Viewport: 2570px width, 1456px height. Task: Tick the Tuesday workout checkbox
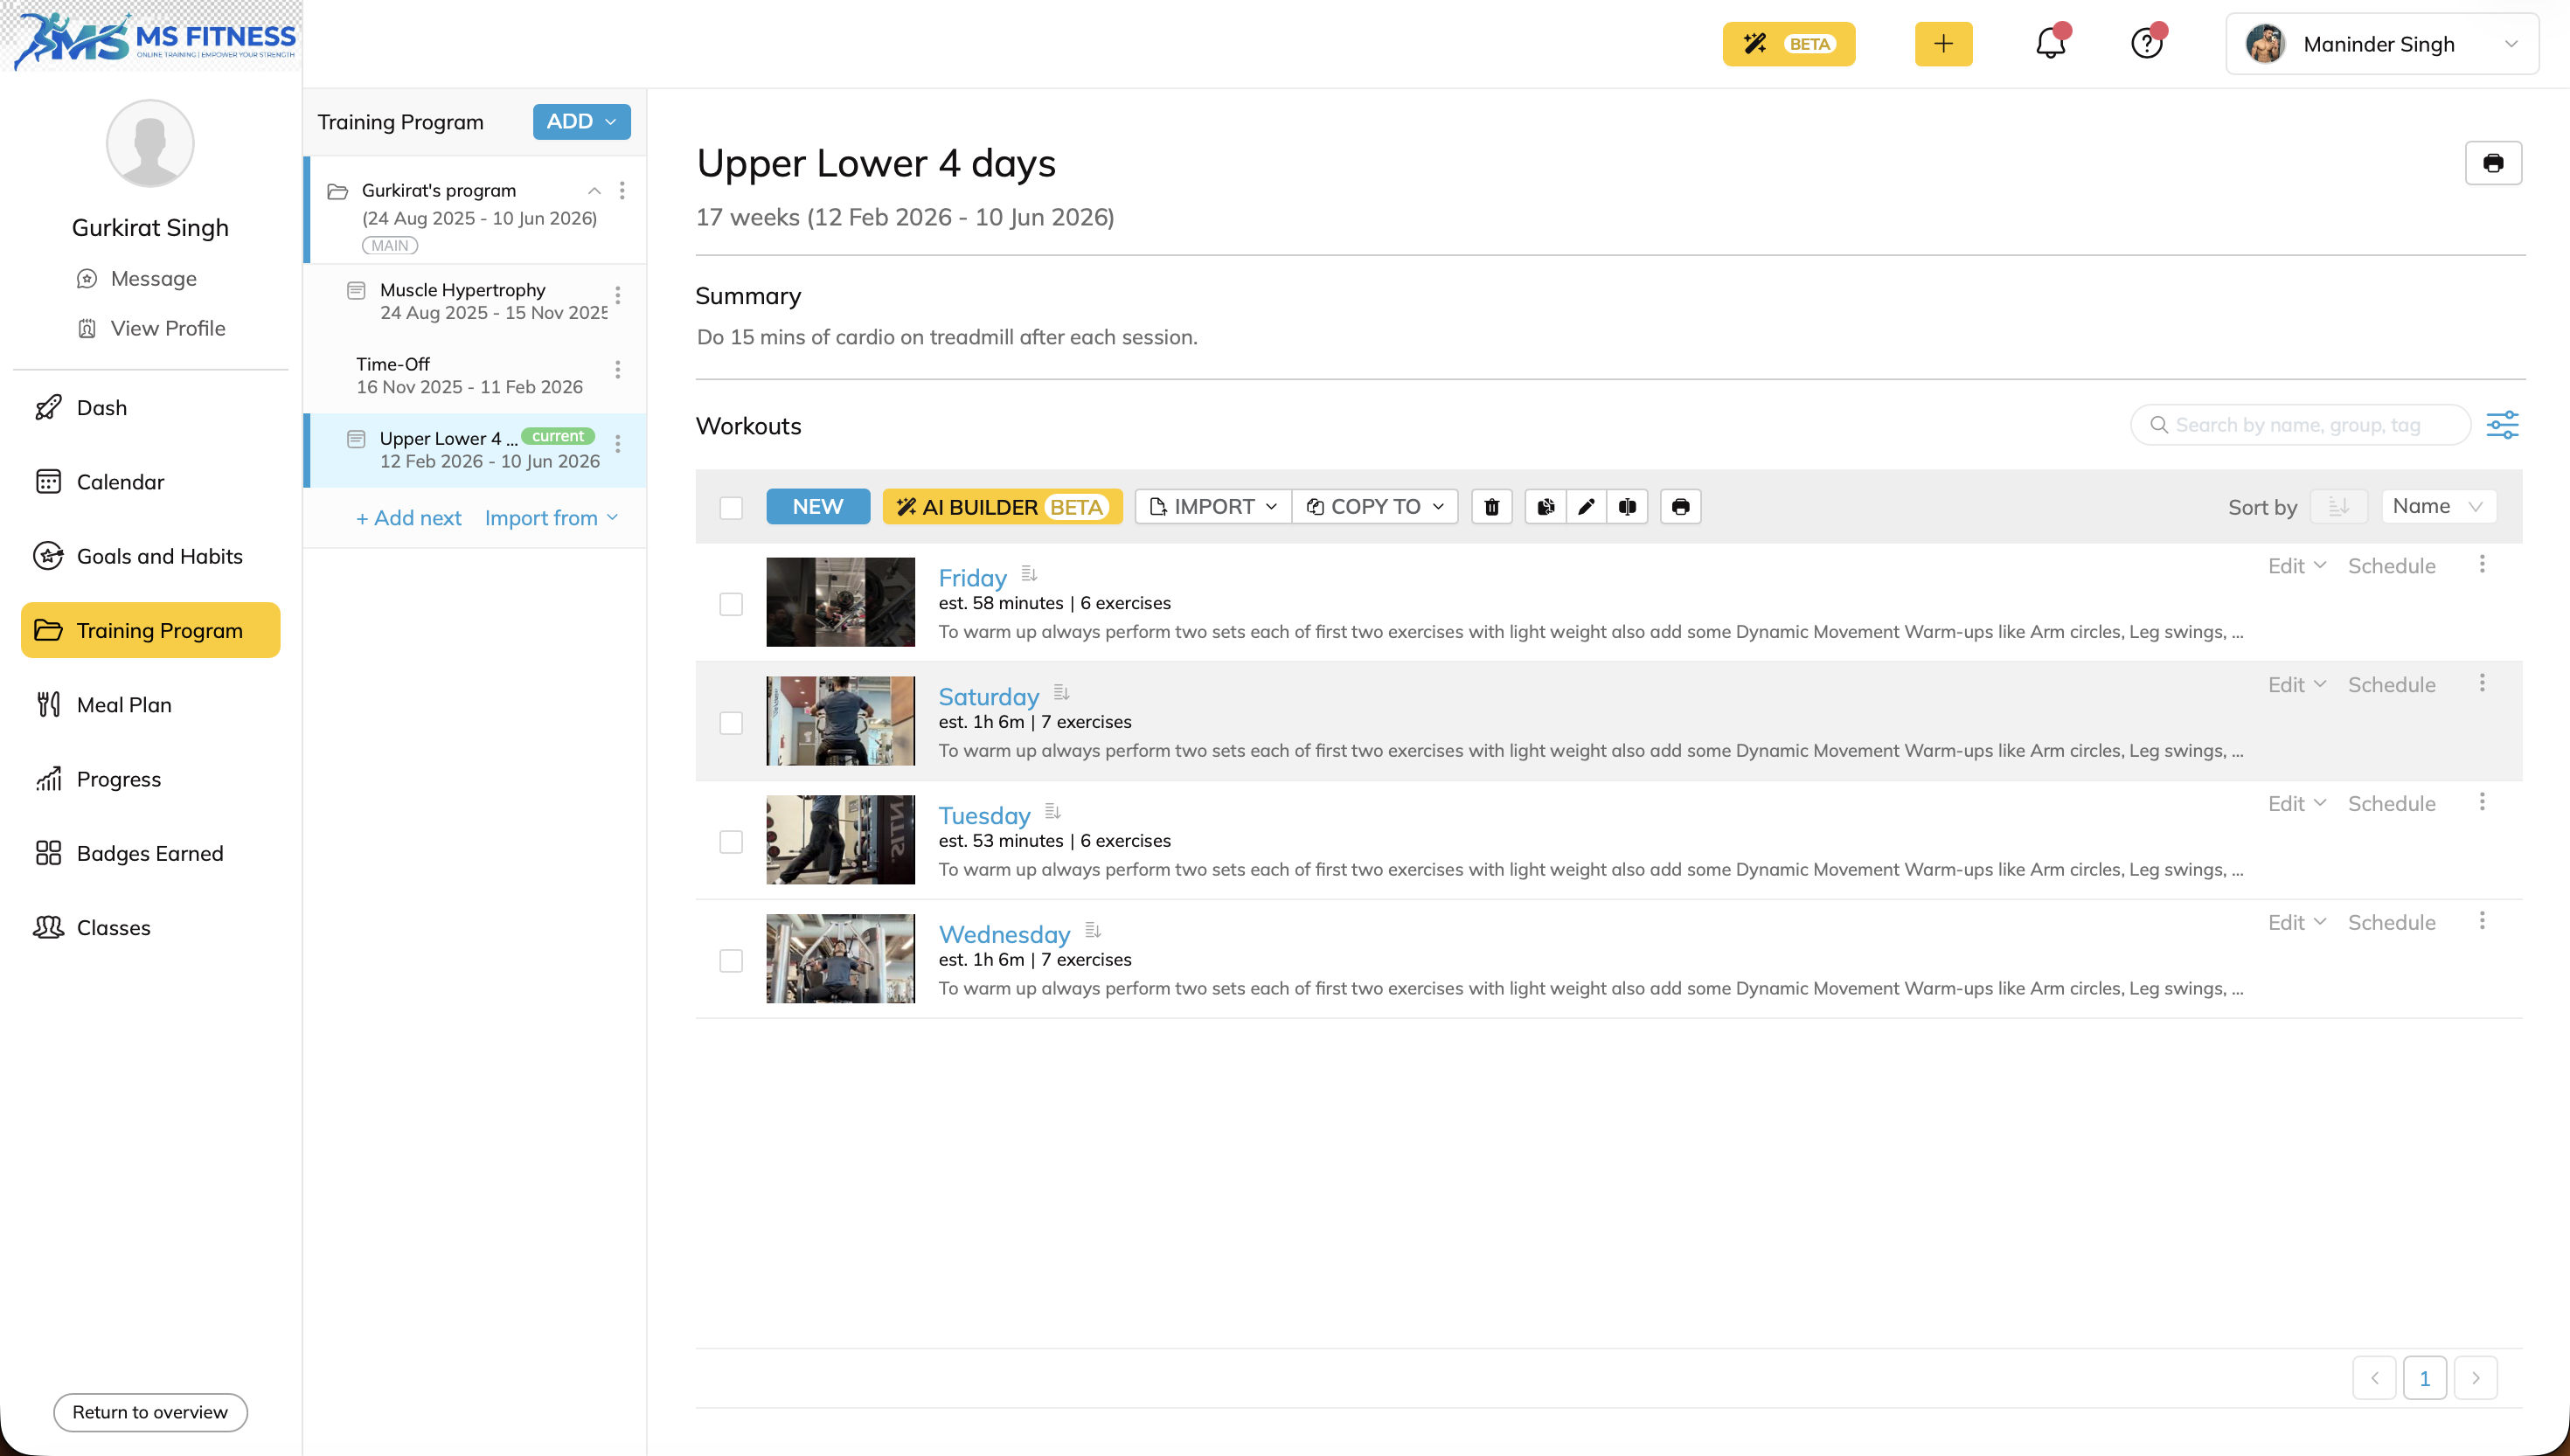731,842
